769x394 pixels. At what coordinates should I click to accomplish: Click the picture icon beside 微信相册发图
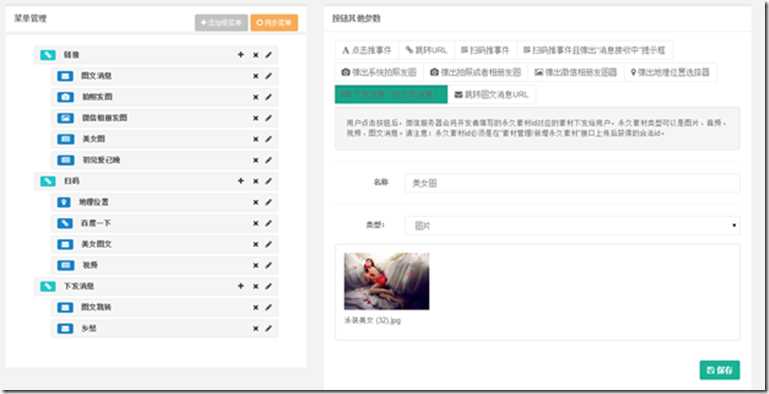65,118
